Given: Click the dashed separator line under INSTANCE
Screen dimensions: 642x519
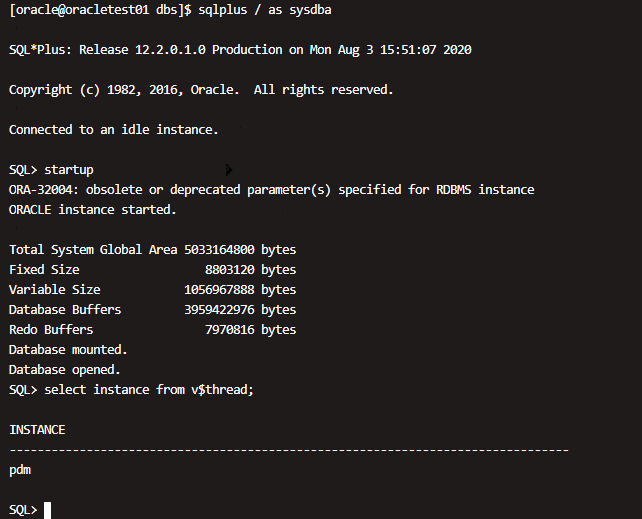Looking at the screenshot, I should pos(289,450).
